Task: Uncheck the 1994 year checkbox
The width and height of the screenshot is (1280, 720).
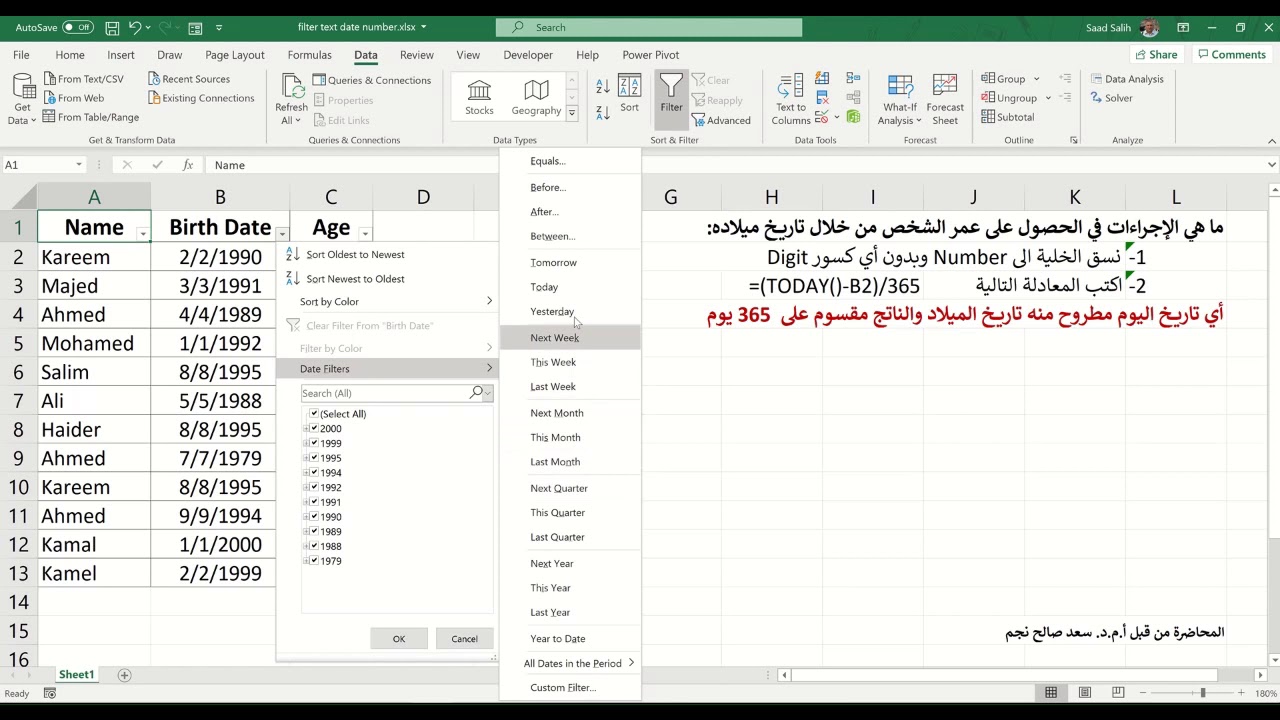Action: pos(314,473)
